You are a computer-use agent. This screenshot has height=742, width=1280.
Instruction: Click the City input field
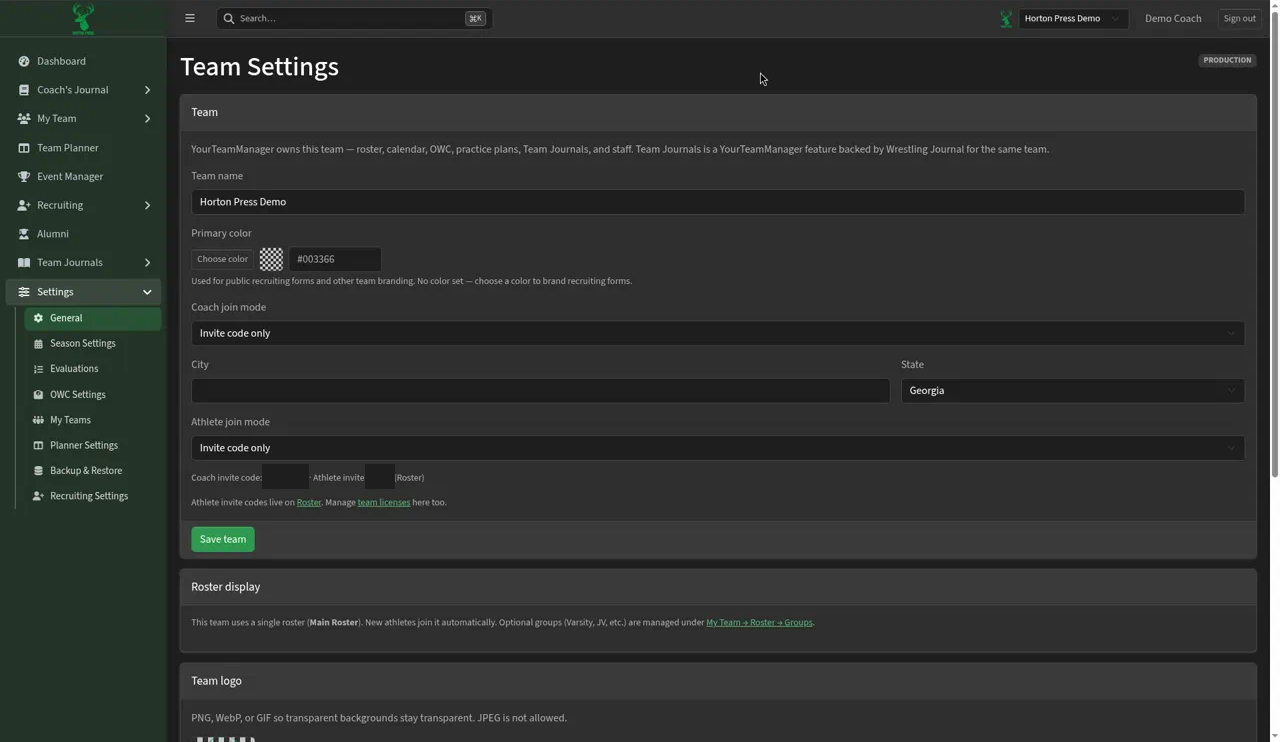coord(540,390)
